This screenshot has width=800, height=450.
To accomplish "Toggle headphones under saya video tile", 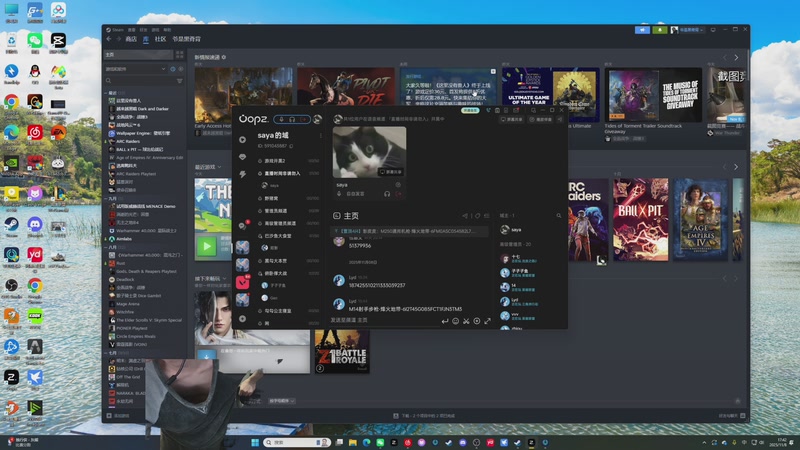I will (x=387, y=194).
